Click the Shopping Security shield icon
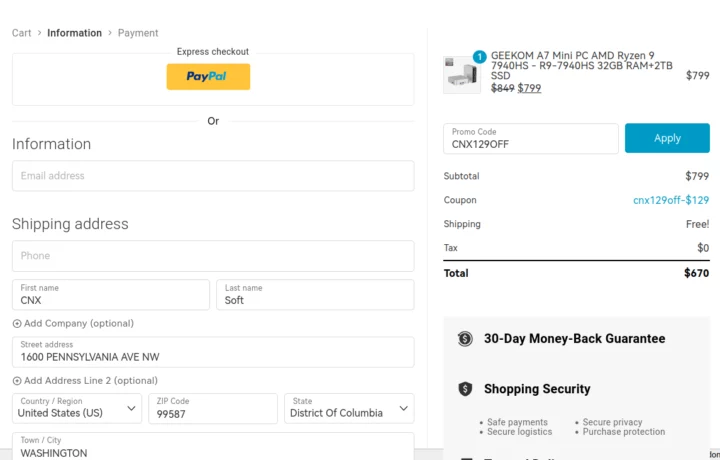This screenshot has height=460, width=720. coord(465,389)
